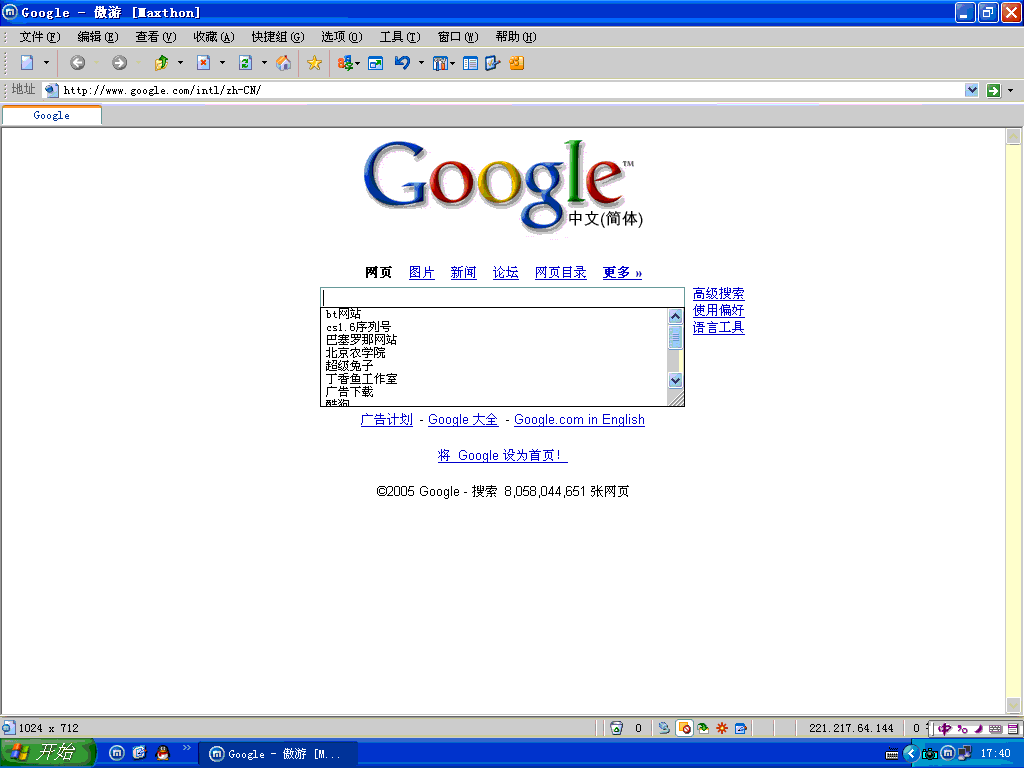Image resolution: width=1024 pixels, height=768 pixels.
Task: Open the 高级搜索 link
Action: pyautogui.click(x=718, y=293)
